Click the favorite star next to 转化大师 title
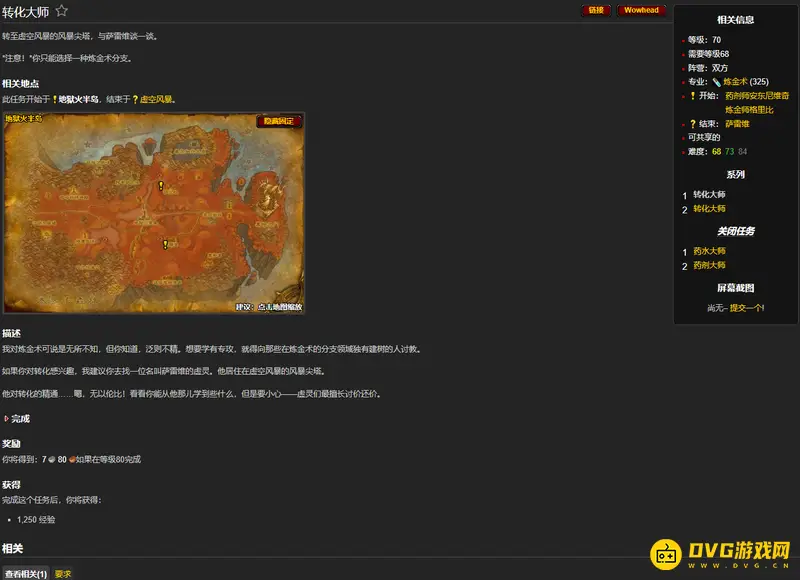The height and width of the screenshot is (580, 800). [62, 11]
